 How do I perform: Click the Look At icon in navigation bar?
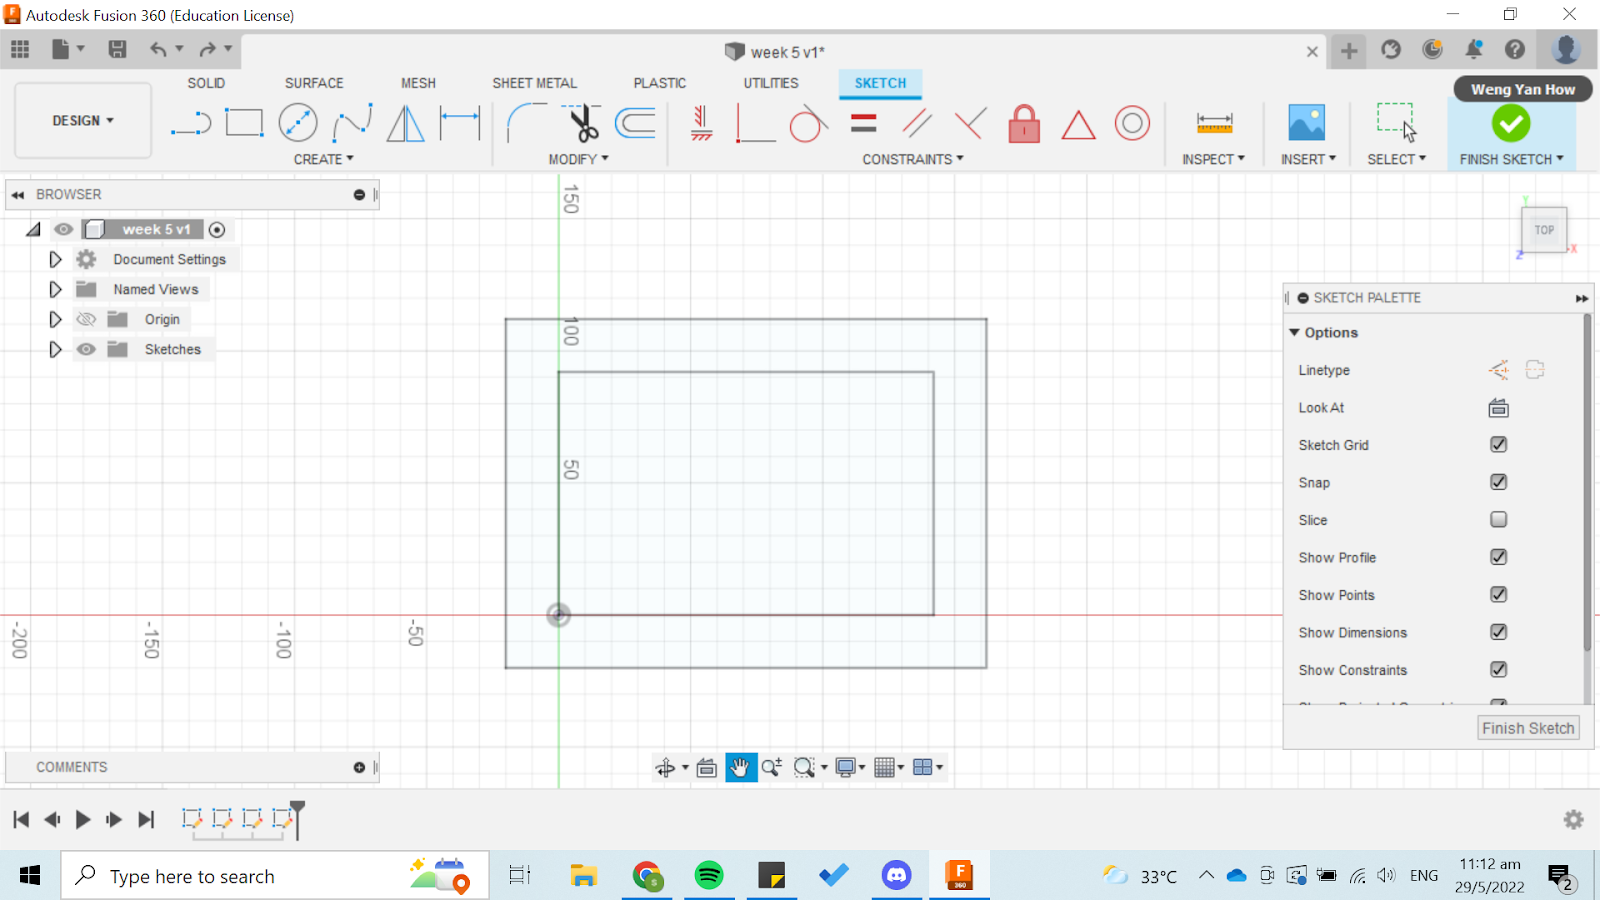click(706, 767)
